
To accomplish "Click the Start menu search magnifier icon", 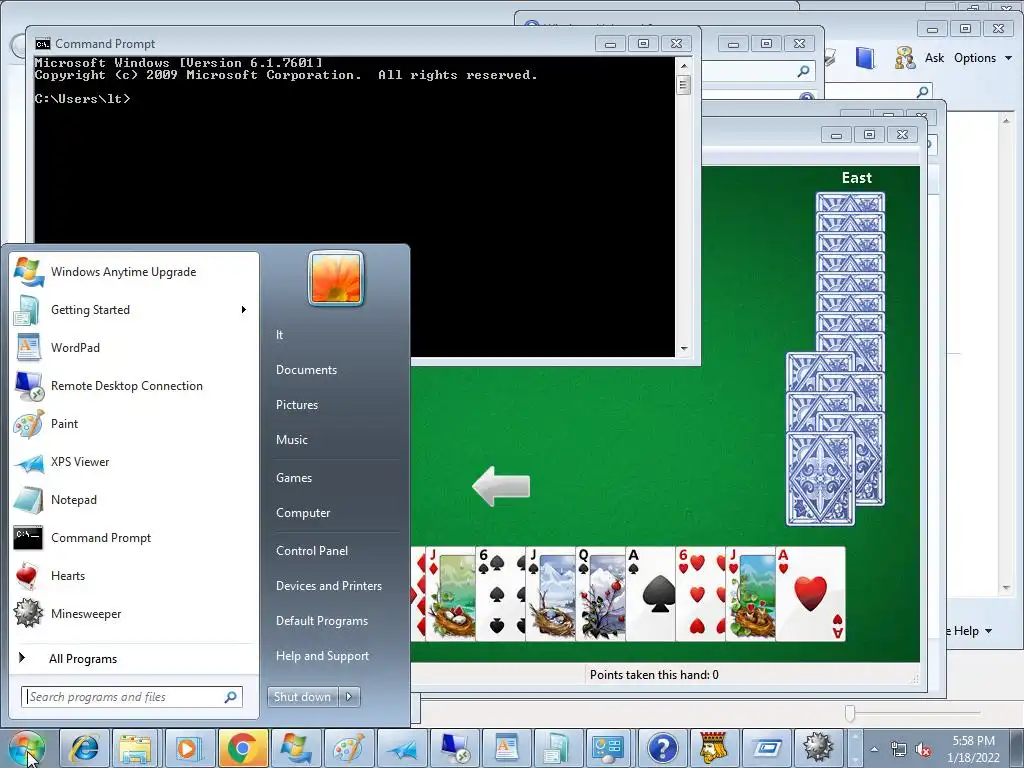I will [231, 697].
